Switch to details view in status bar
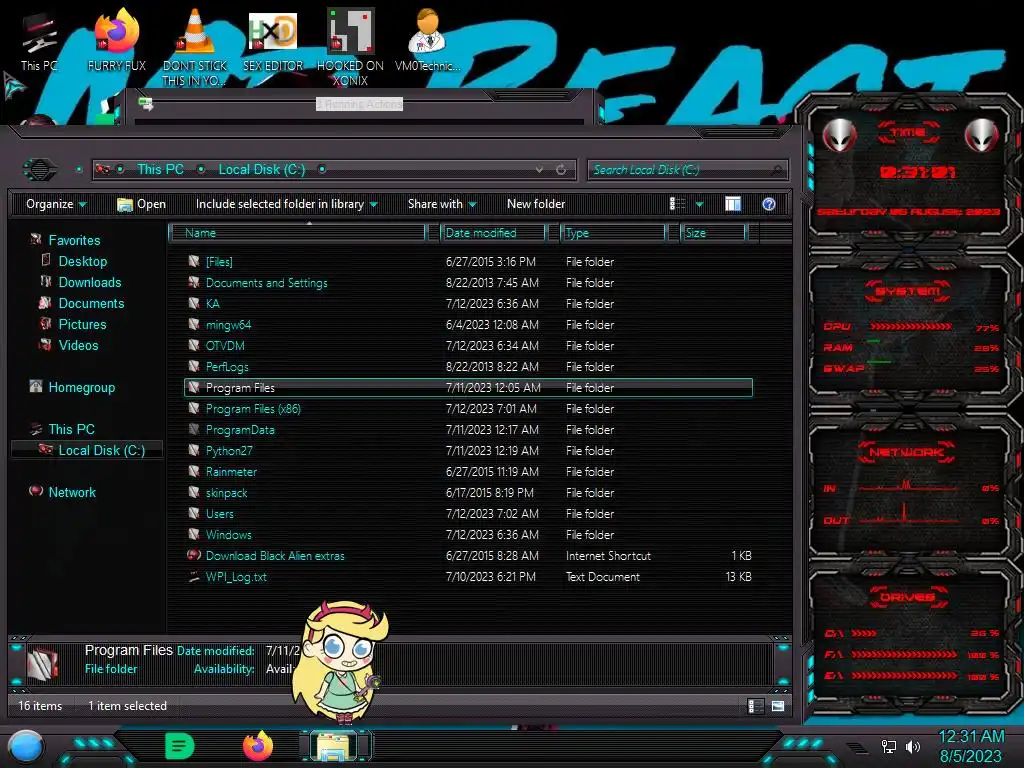Viewport: 1024px width, 768px height. pyautogui.click(x=756, y=705)
